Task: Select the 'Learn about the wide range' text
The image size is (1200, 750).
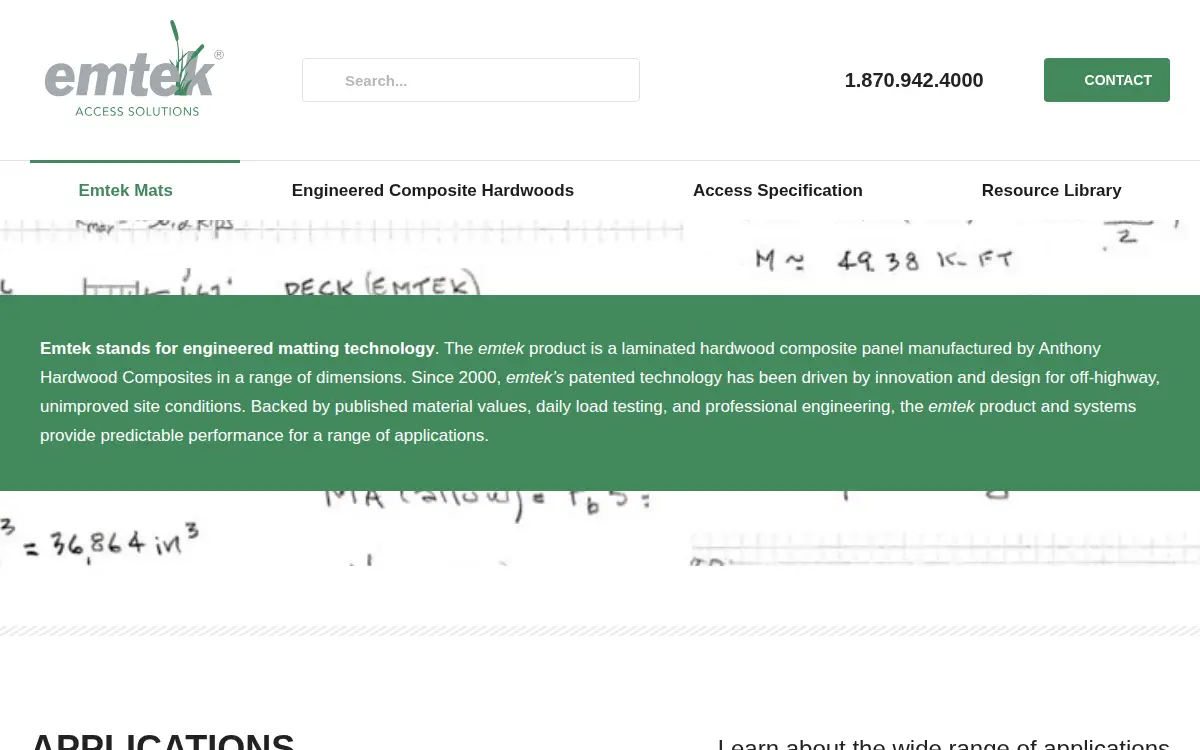Action: pyautogui.click(x=943, y=743)
